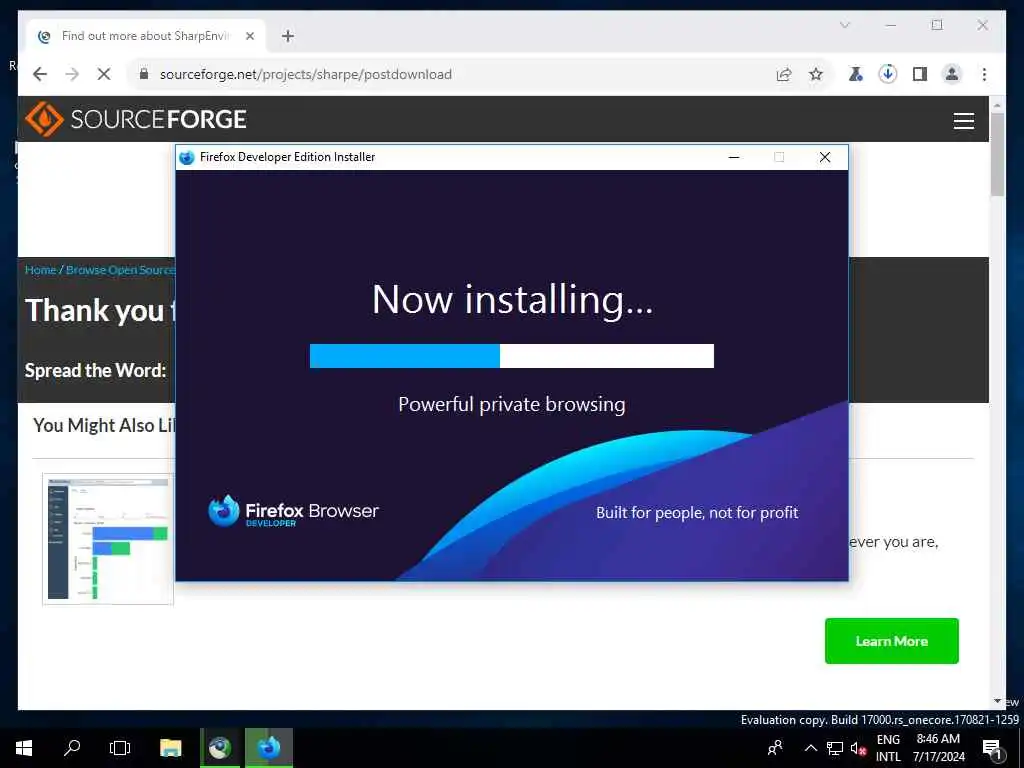Open the Chrome three-dot menu
The image size is (1024, 768).
coord(984,74)
